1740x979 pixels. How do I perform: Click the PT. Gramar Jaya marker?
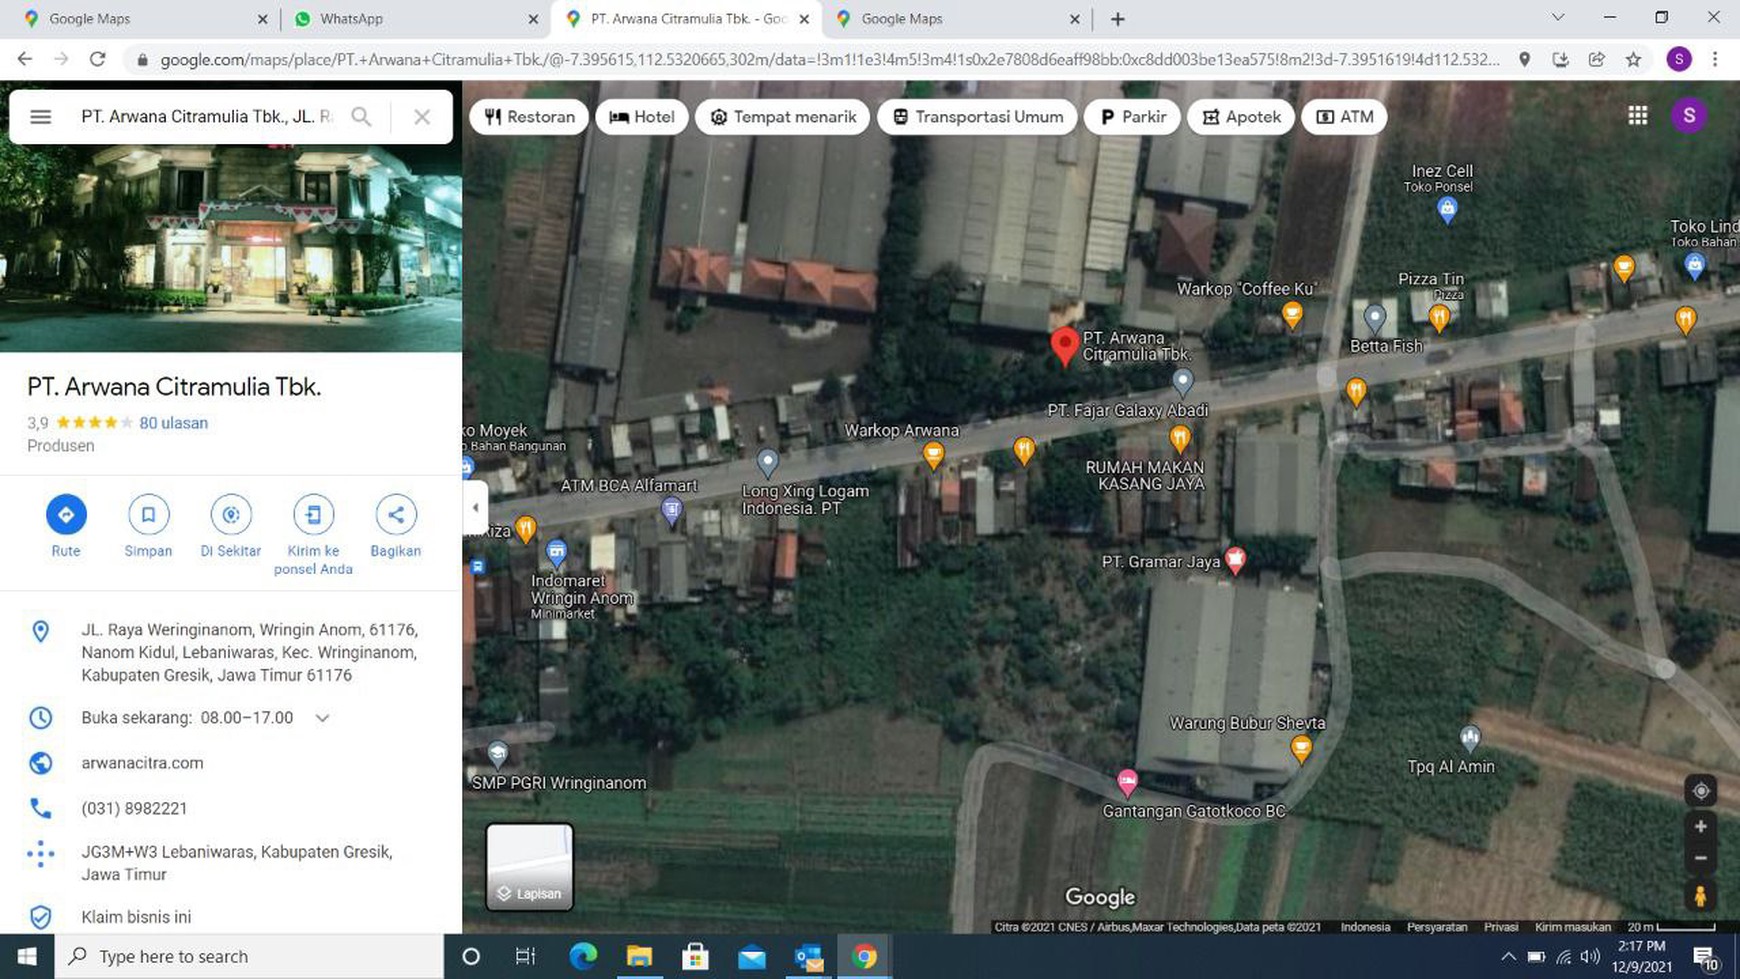click(x=1235, y=561)
